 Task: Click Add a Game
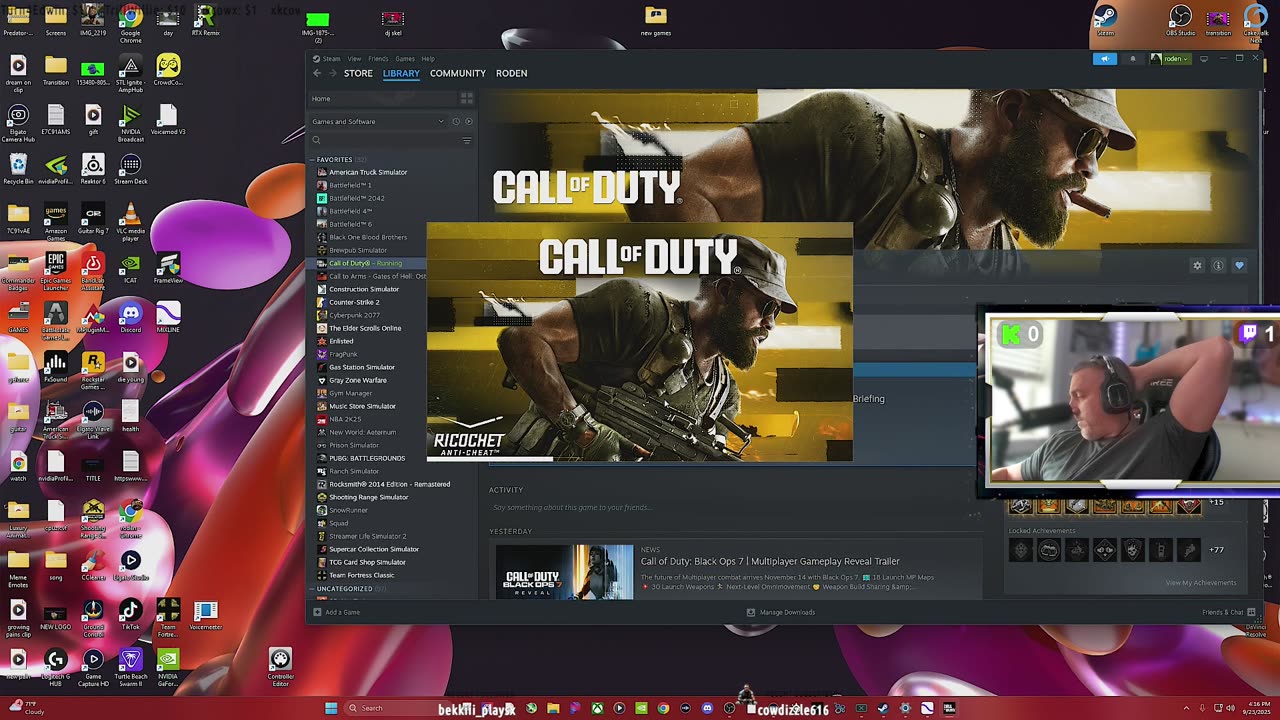pyautogui.click(x=336, y=612)
